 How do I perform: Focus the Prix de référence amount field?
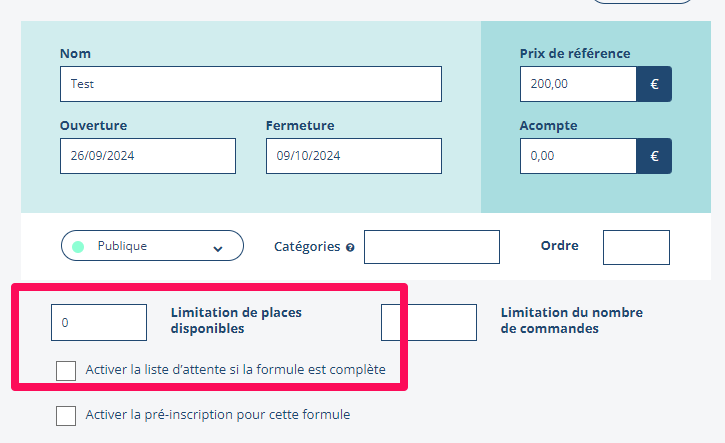click(578, 84)
